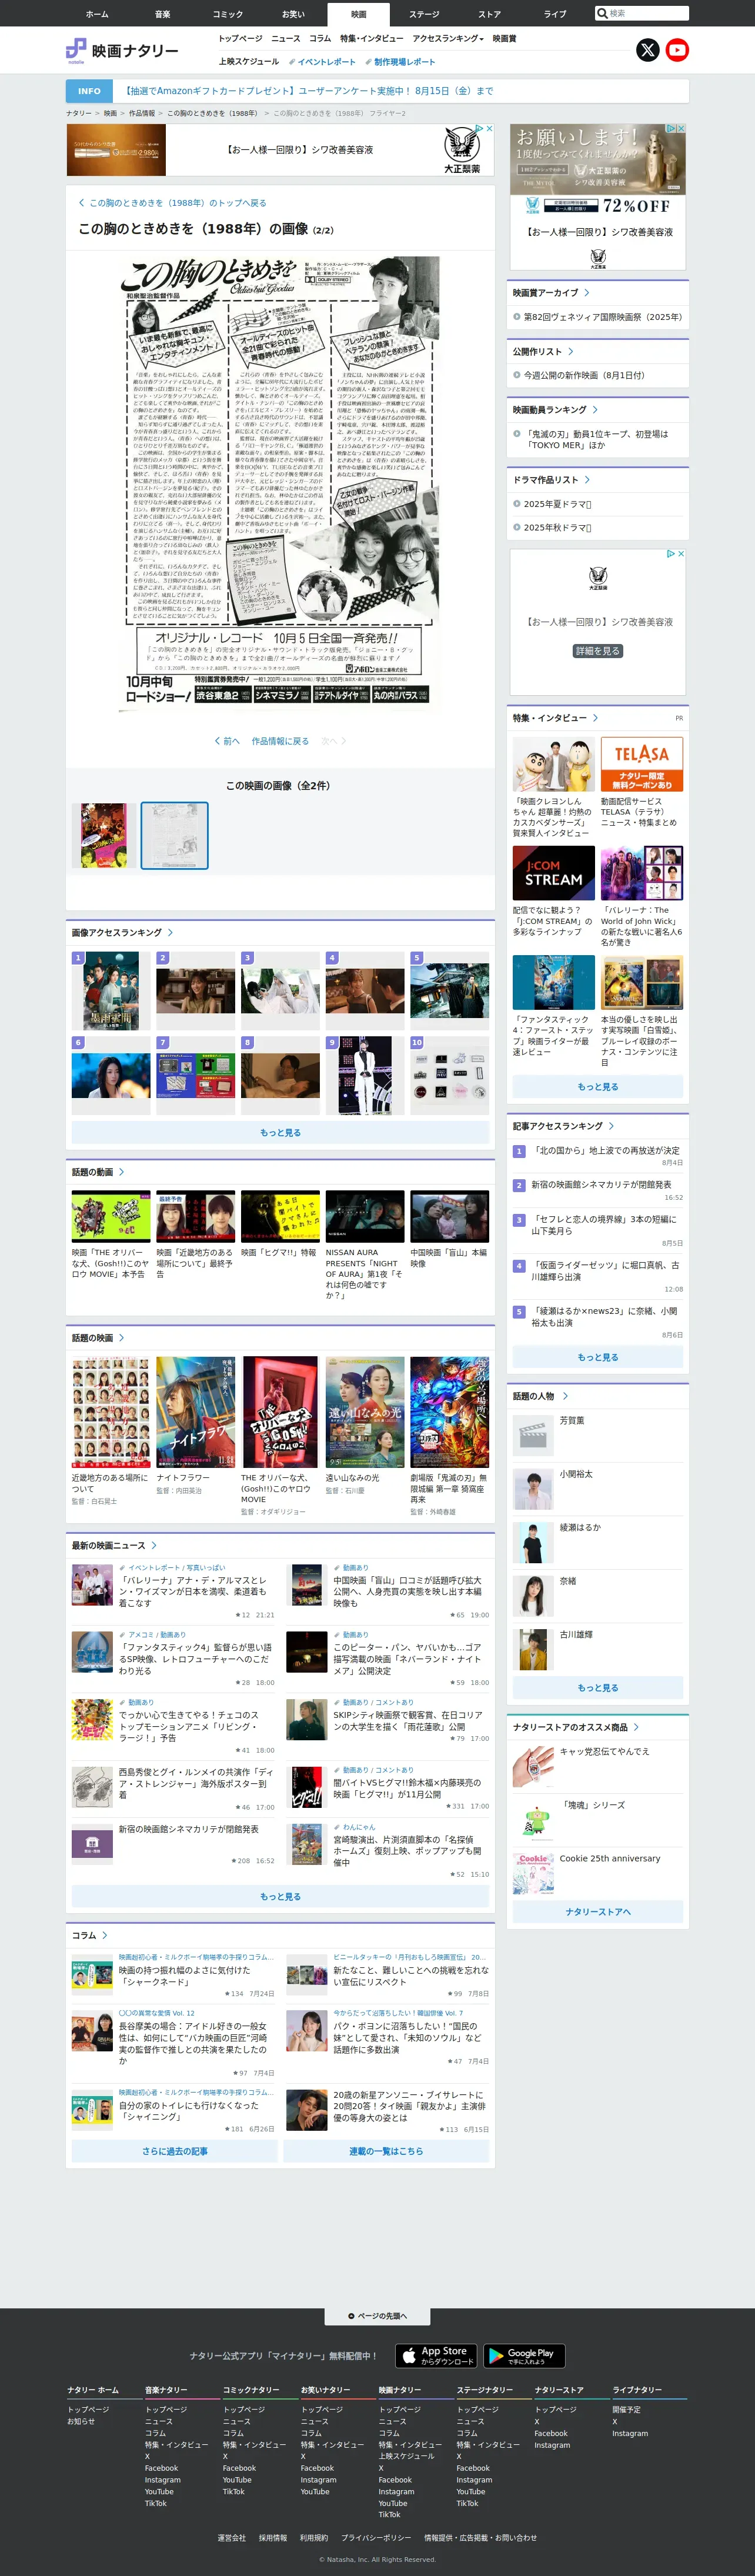Switch to the 音楽 tab

tap(162, 14)
